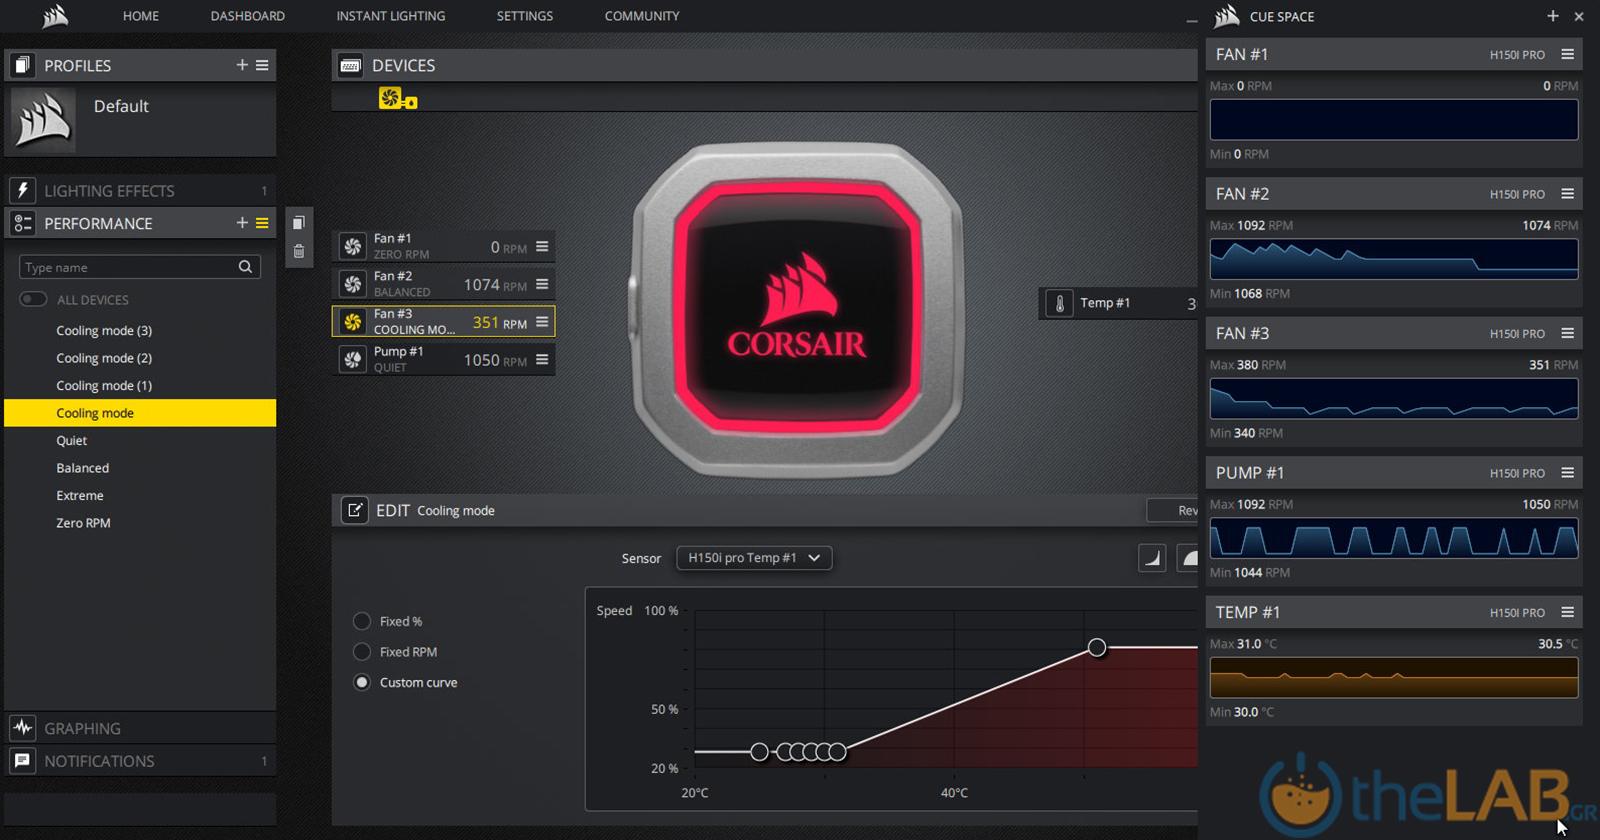Click the Temp #1 thermometer icon
The image size is (1600, 840).
pyautogui.click(x=1059, y=303)
